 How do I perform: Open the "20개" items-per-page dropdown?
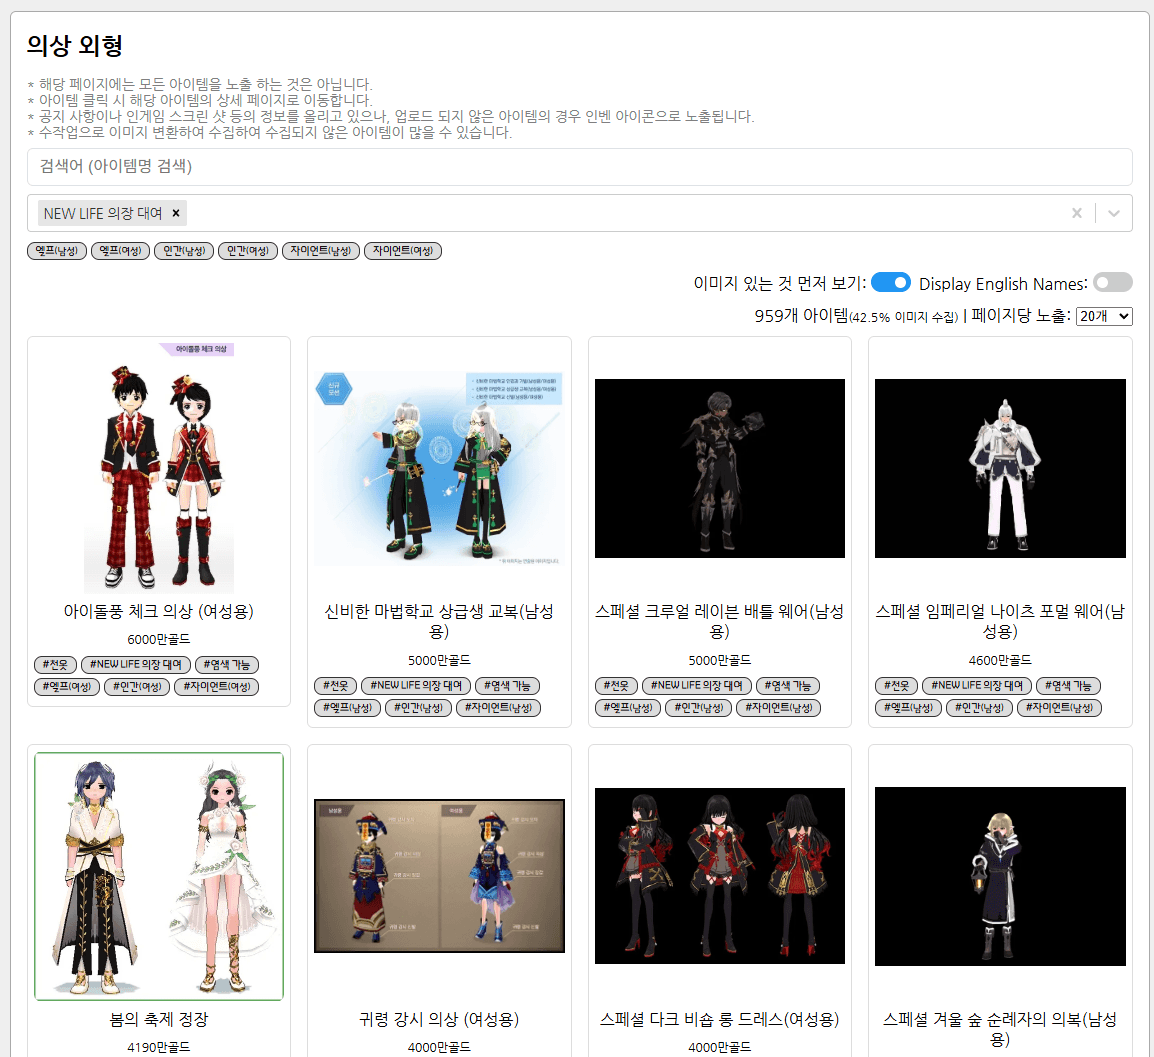[1105, 316]
